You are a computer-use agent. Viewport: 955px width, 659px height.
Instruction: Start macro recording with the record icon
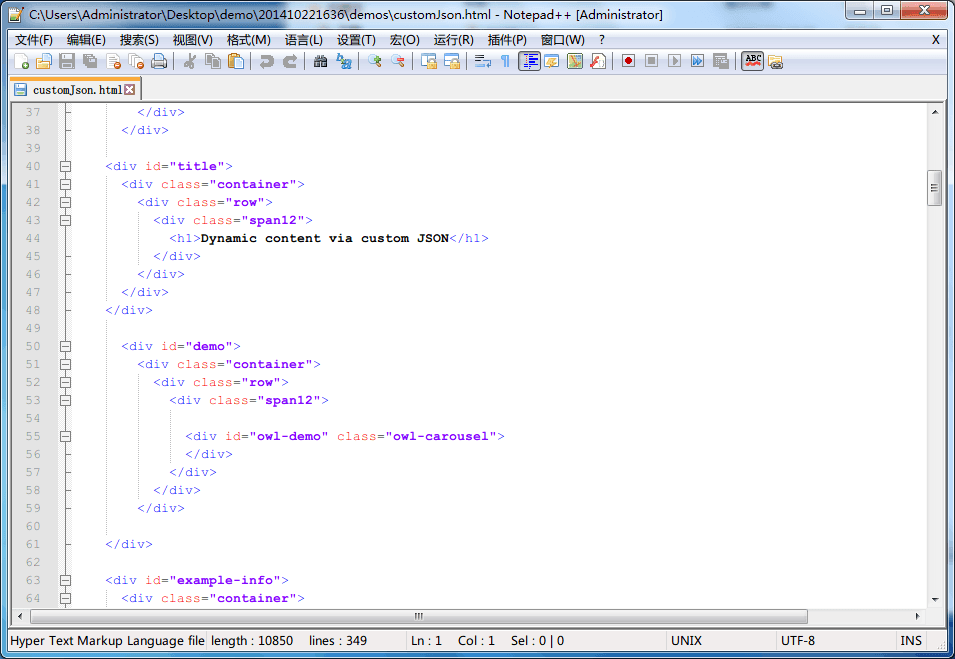627,61
